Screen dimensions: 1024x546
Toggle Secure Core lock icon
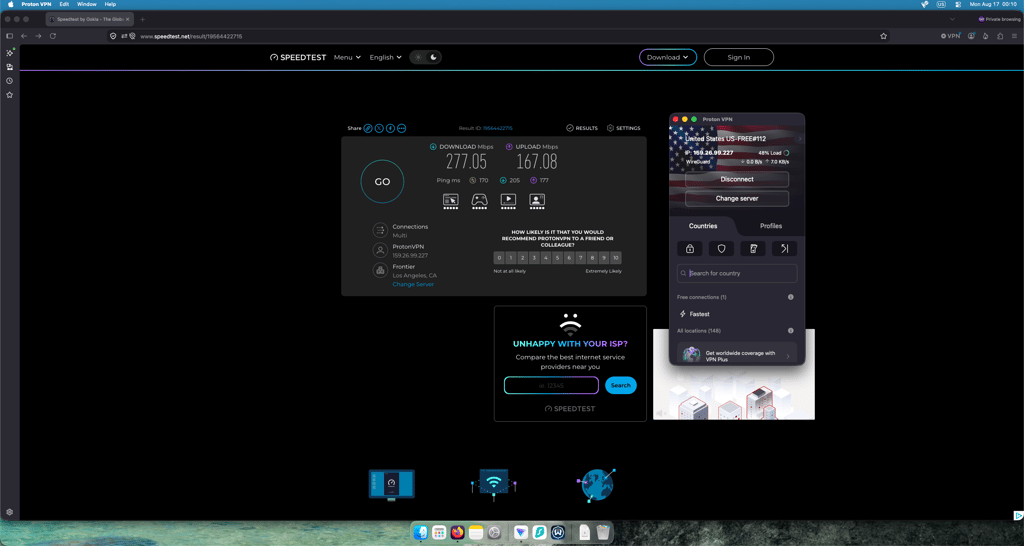[x=690, y=248]
